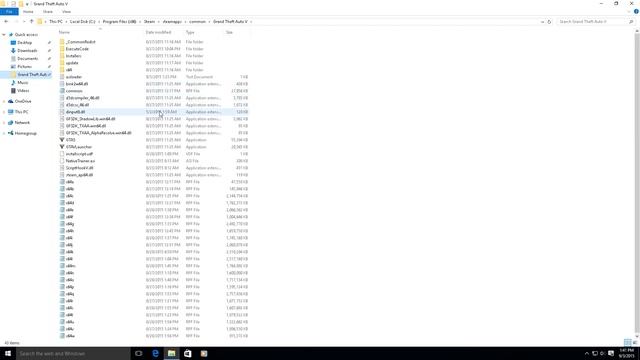Image resolution: width=640 pixels, height=360 pixels.
Task: Open the File ribbon tab
Action: pyautogui.click(x=9, y=12)
